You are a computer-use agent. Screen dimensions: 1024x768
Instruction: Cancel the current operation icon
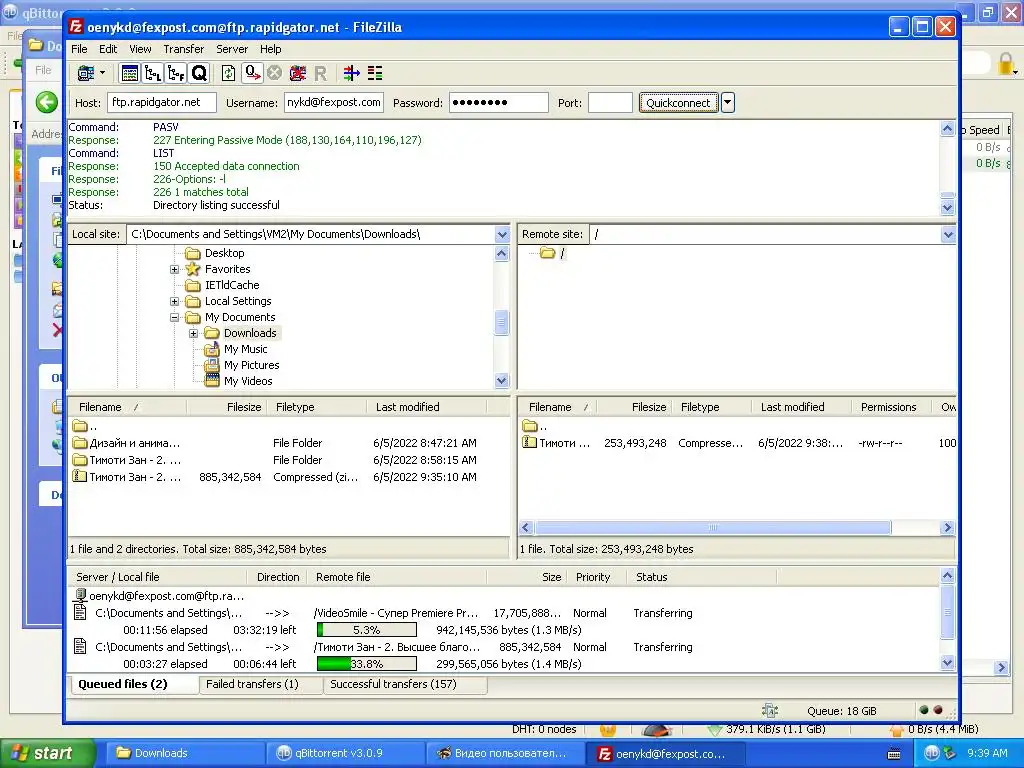(274, 73)
